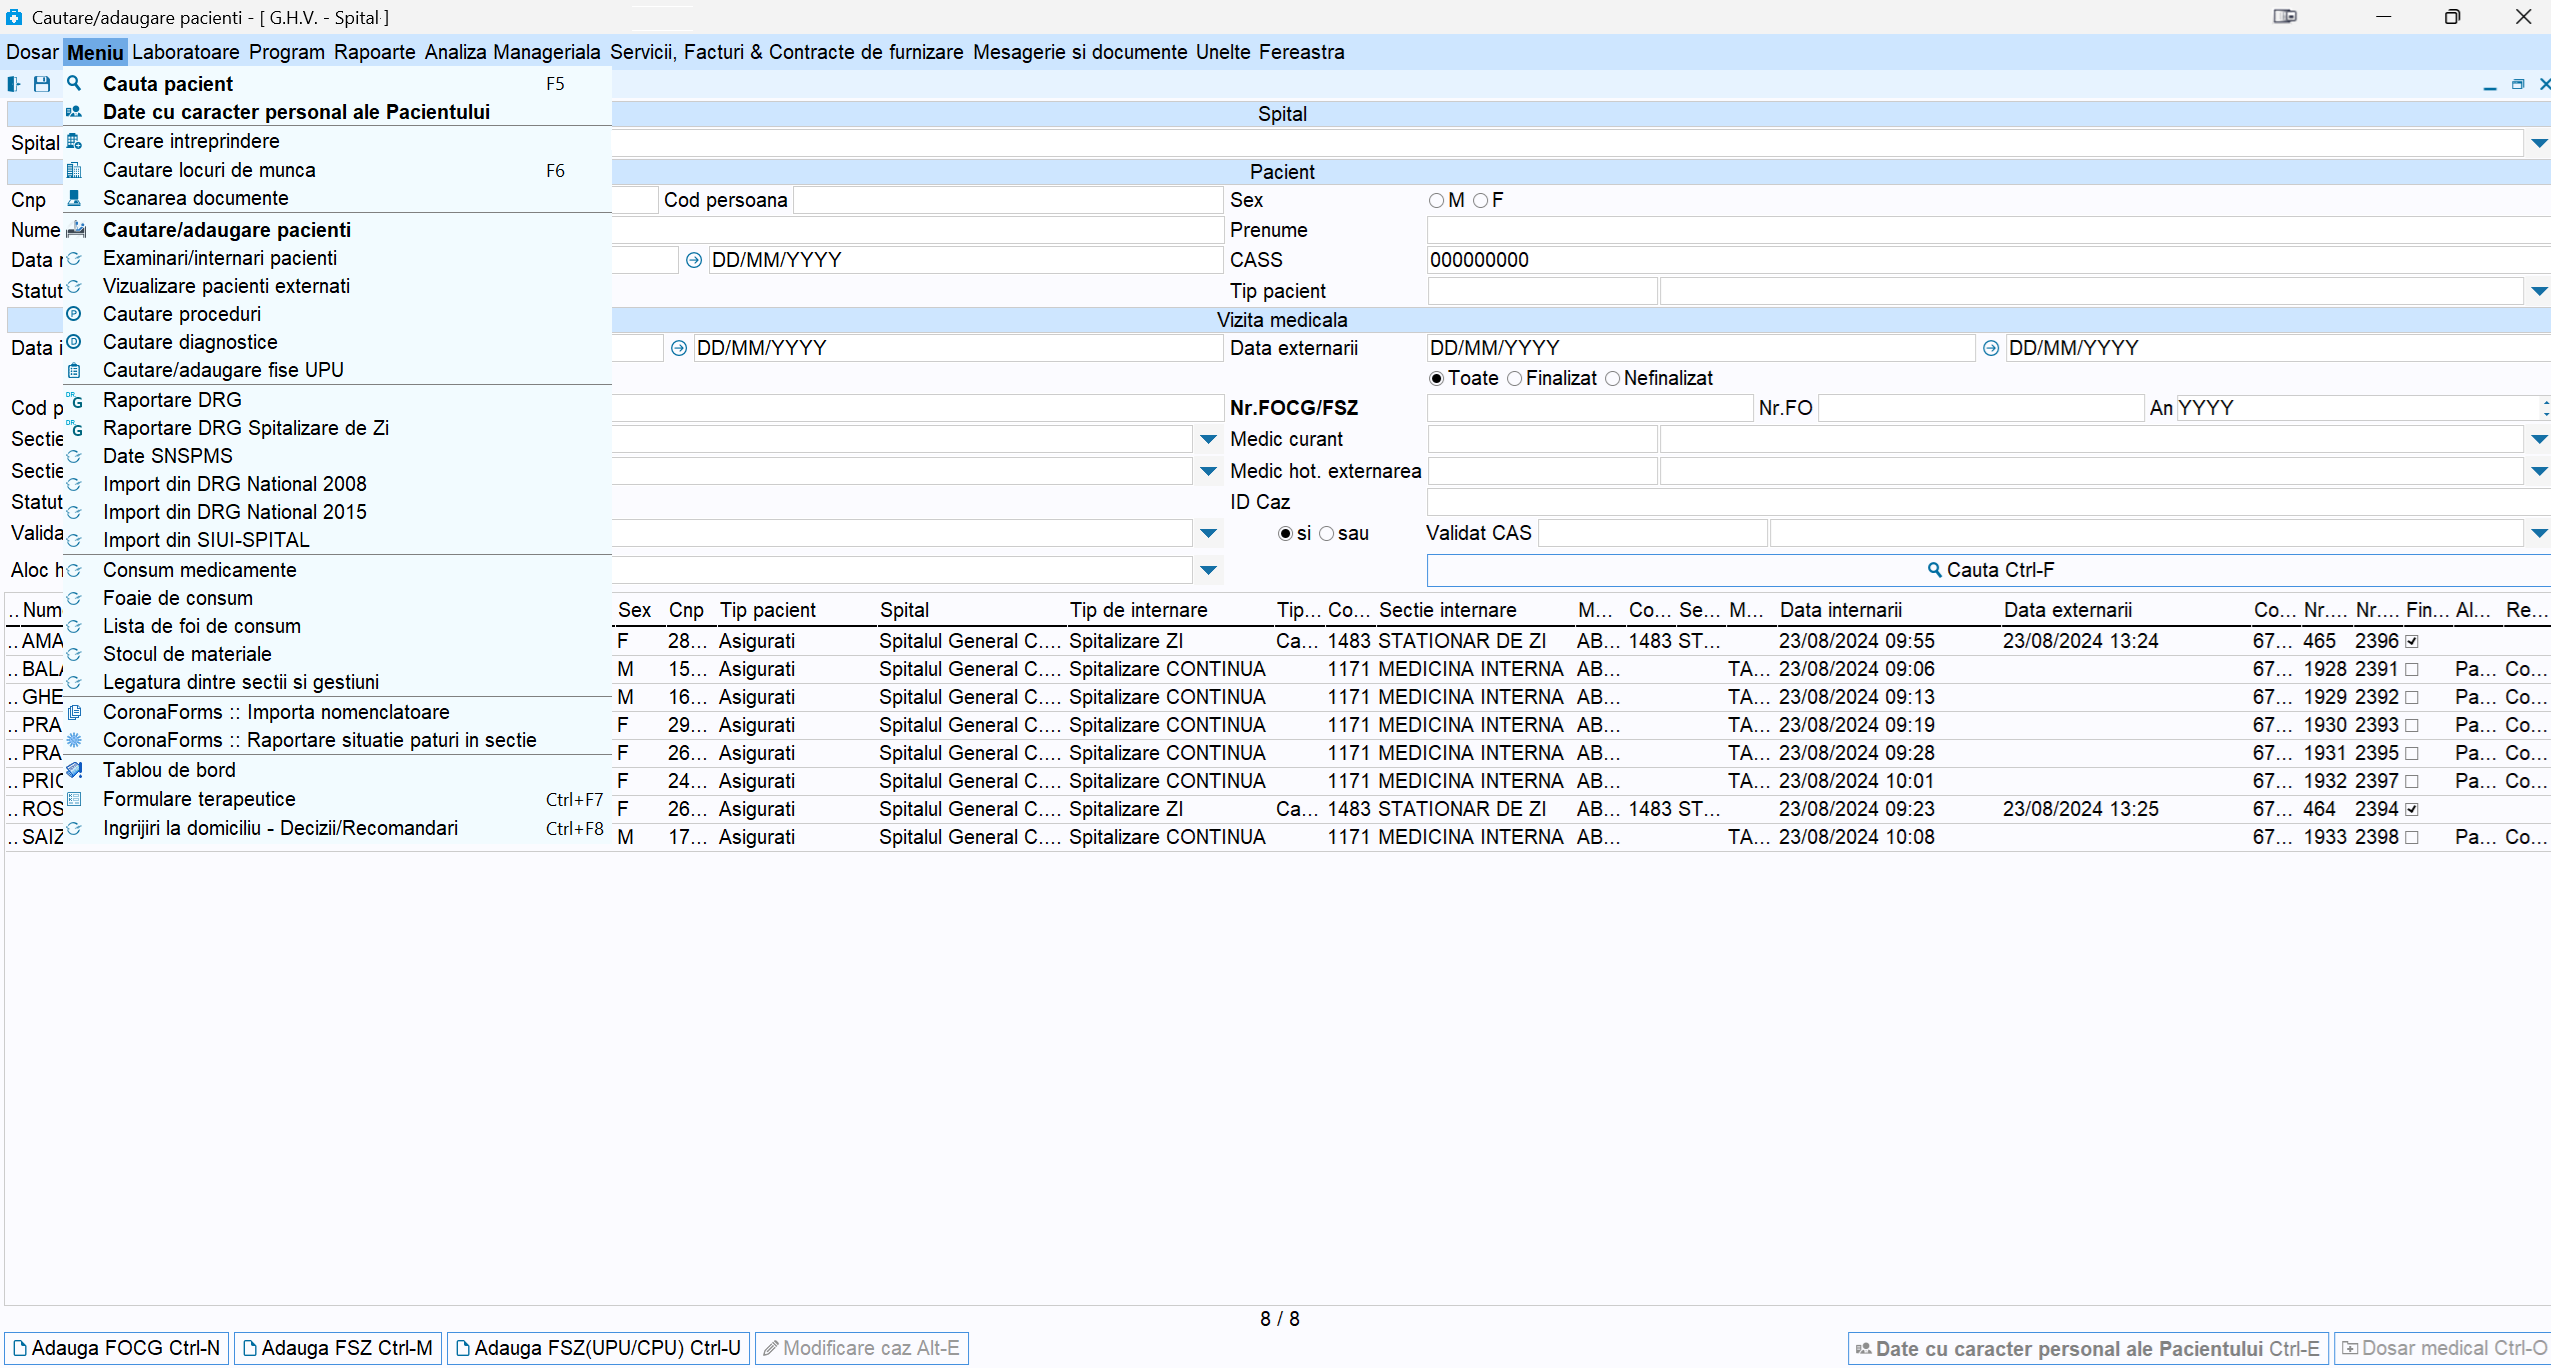Select the M sex radio button

pos(1437,200)
